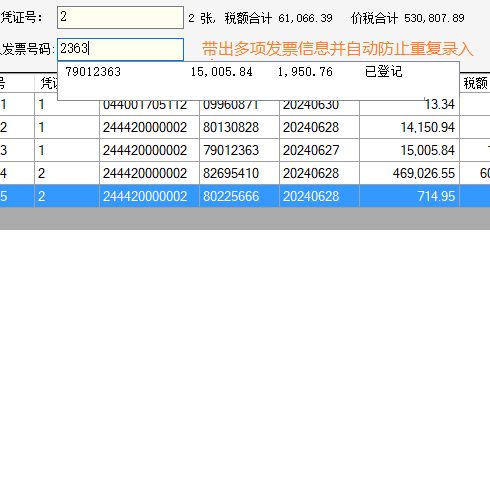490x490 pixels.
Task: Click invoice number cell 82695410
Action: pos(239,173)
